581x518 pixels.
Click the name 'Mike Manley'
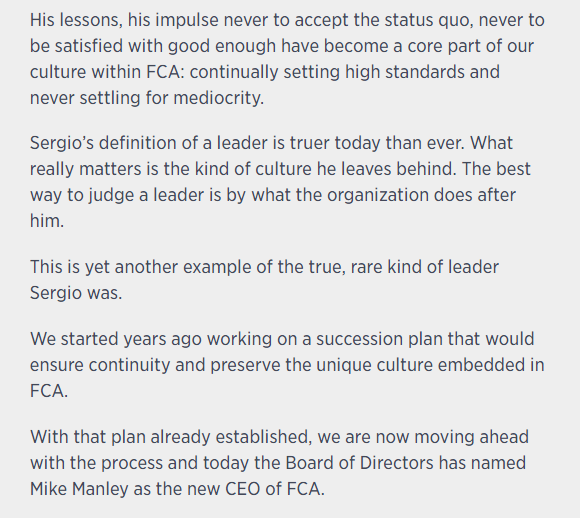click(79, 489)
